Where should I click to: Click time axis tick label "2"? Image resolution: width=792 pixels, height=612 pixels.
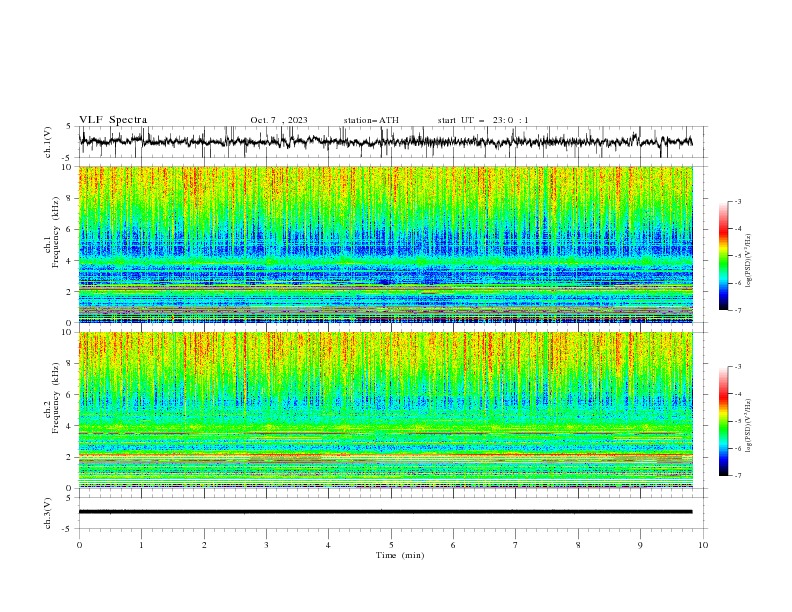(204, 545)
